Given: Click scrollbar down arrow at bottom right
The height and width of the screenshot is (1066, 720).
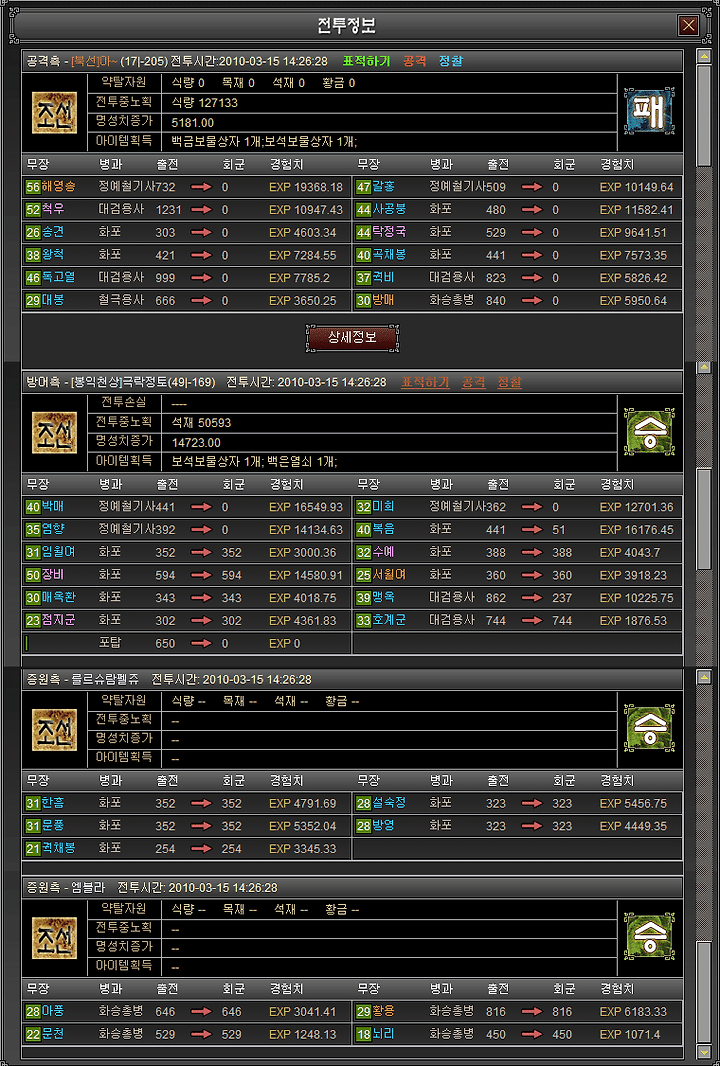Looking at the screenshot, I should tap(704, 1053).
